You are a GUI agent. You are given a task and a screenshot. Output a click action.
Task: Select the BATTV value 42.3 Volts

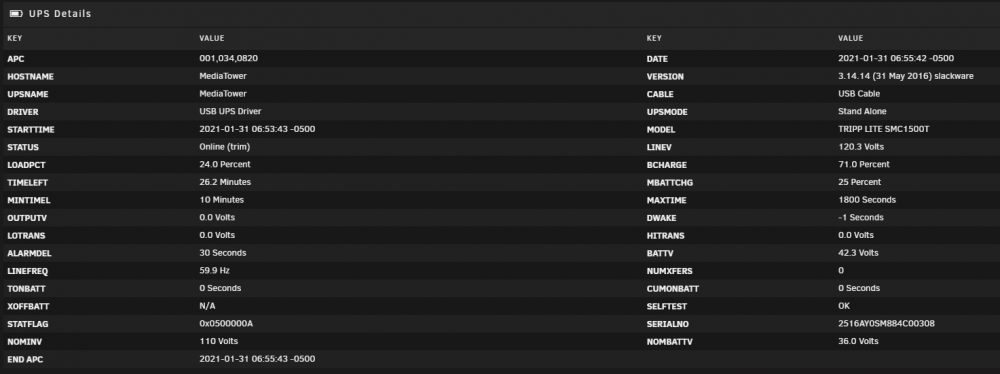pos(858,253)
